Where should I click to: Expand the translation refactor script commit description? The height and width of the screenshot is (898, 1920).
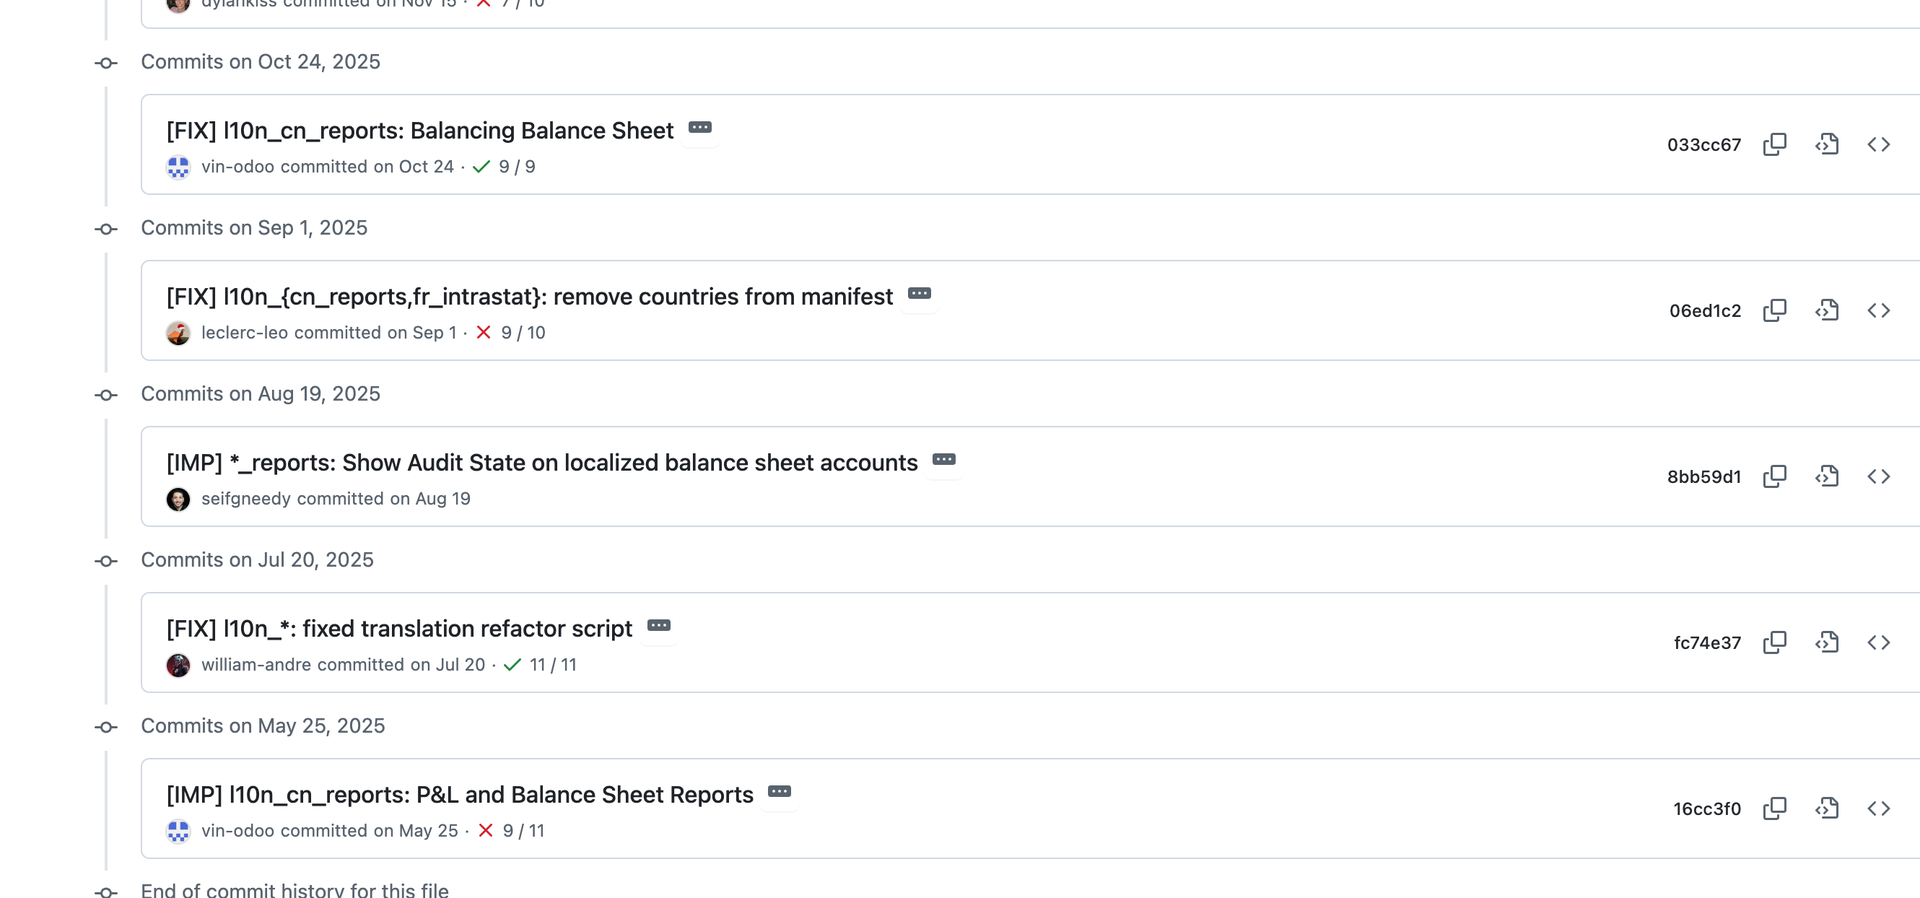pyautogui.click(x=658, y=626)
